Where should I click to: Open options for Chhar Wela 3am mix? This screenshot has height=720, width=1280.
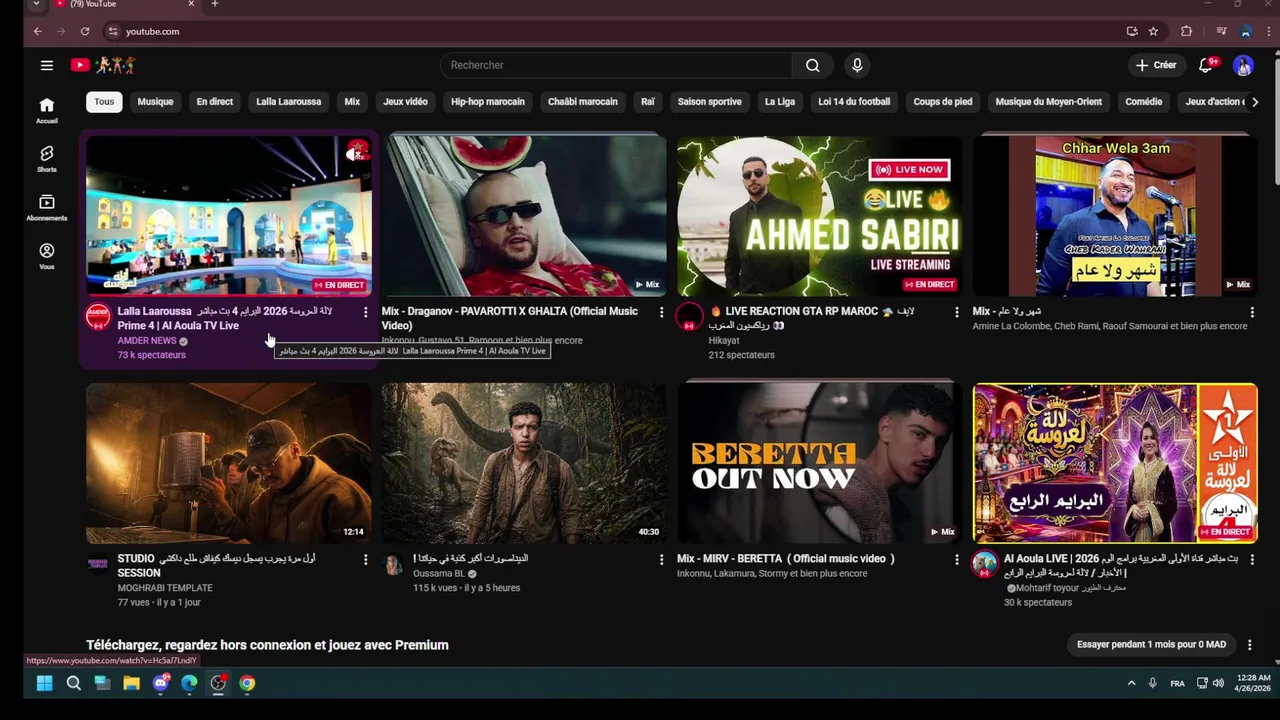click(x=1252, y=312)
